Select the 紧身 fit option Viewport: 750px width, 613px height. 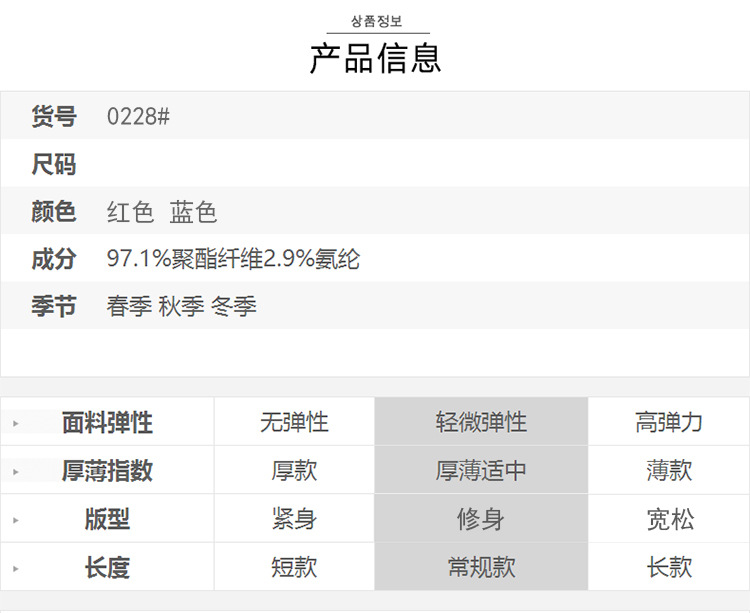point(294,519)
